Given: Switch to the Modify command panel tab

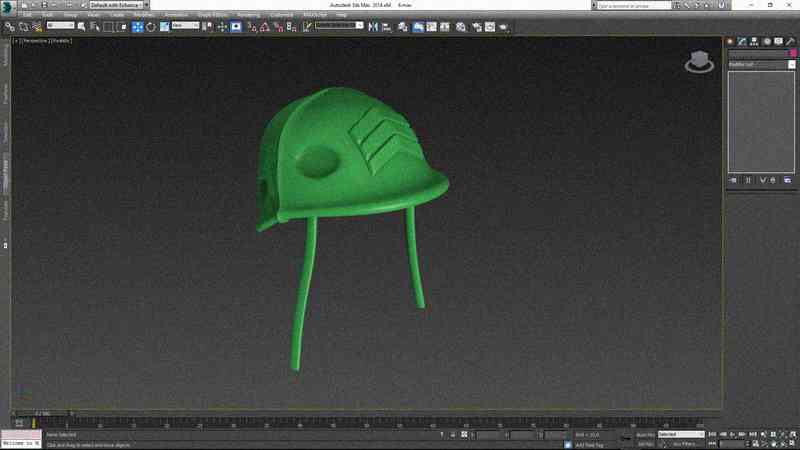Looking at the screenshot, I should (742, 41).
